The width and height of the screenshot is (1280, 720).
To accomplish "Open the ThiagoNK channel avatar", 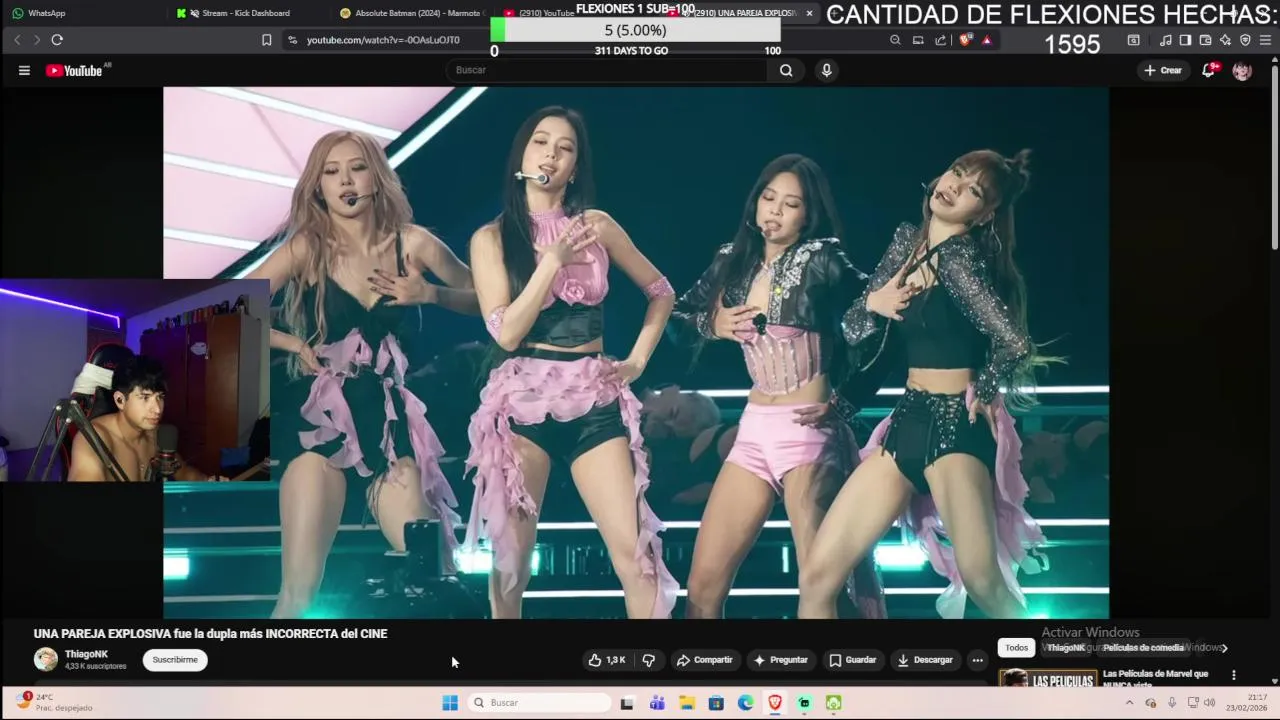I will tap(46, 659).
